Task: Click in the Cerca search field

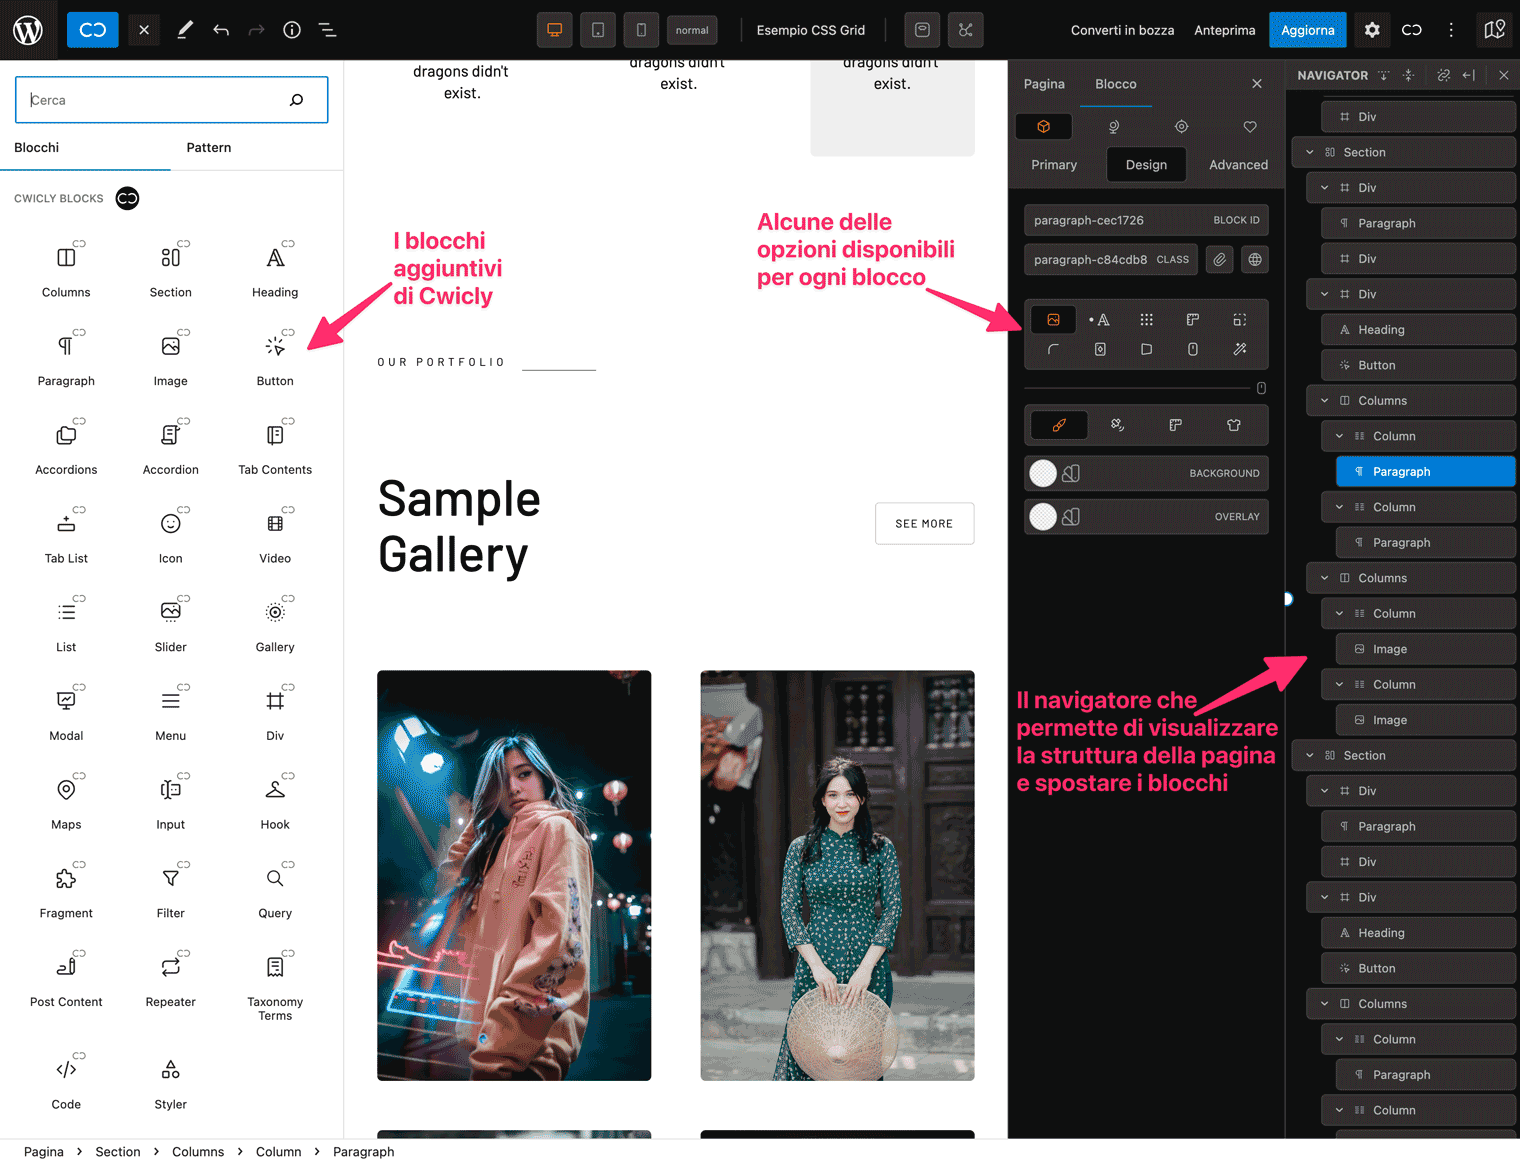Action: (172, 100)
